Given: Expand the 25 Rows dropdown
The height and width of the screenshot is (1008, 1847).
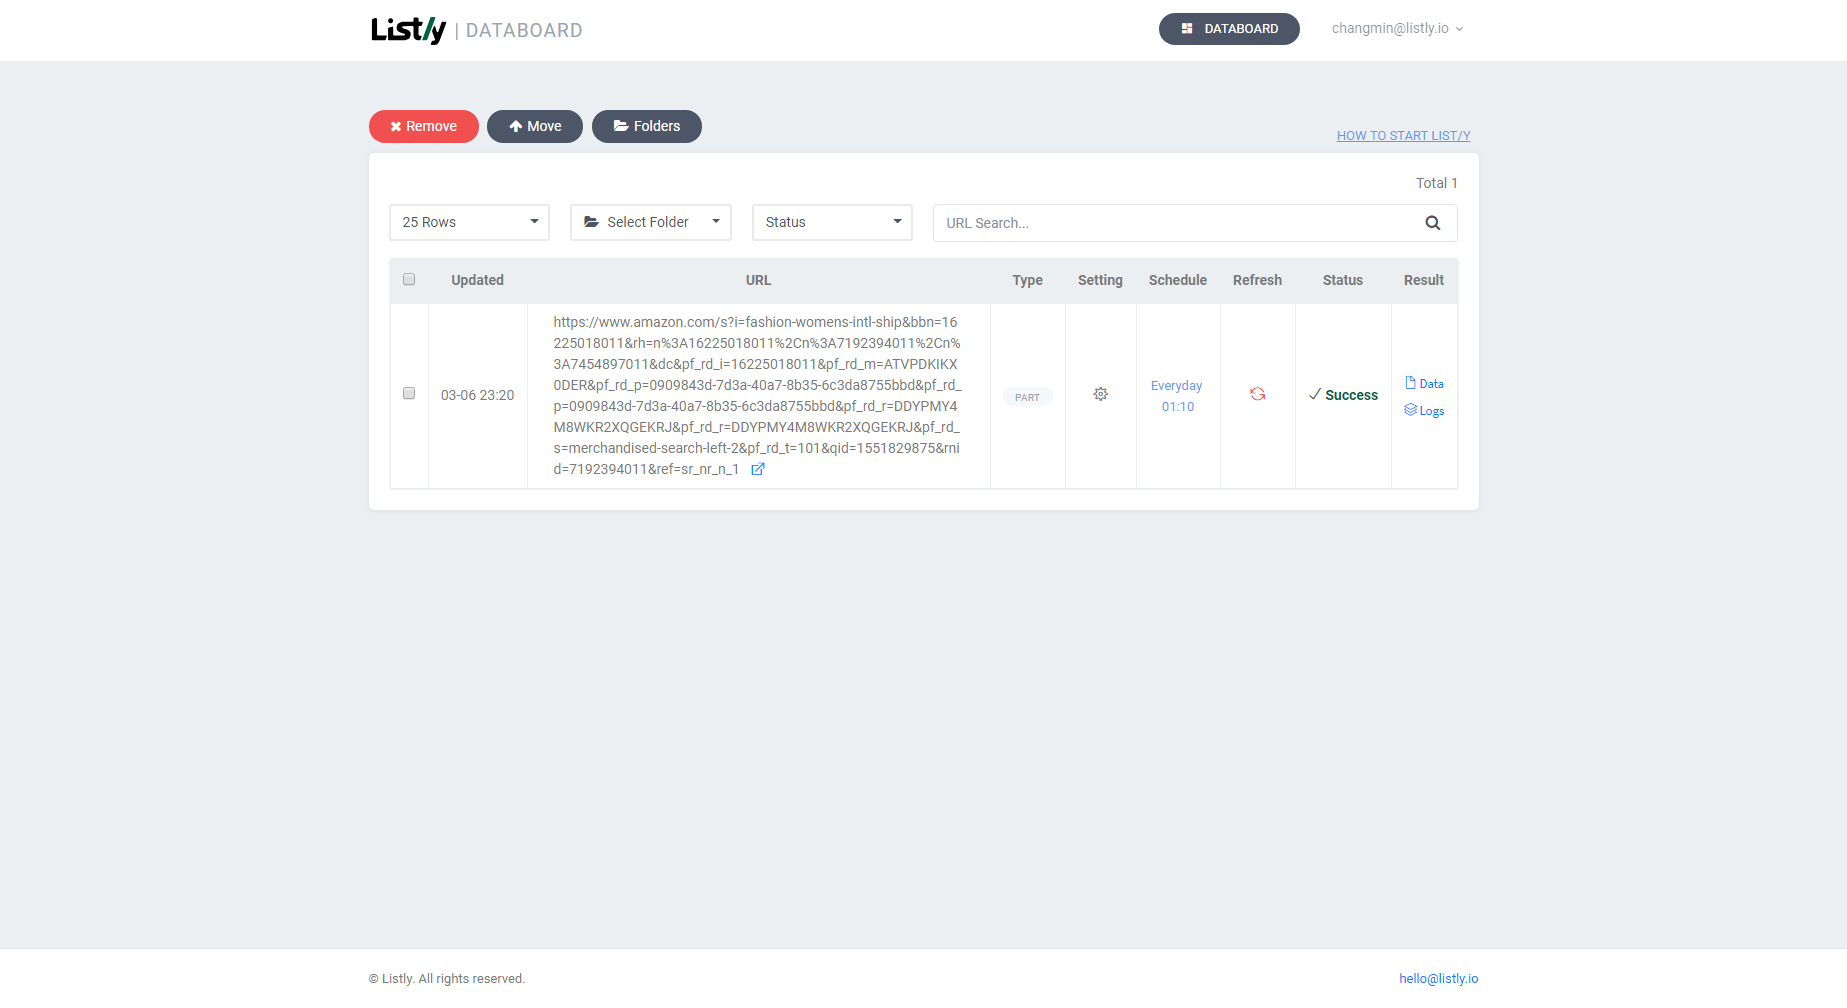Looking at the screenshot, I should coord(469,223).
